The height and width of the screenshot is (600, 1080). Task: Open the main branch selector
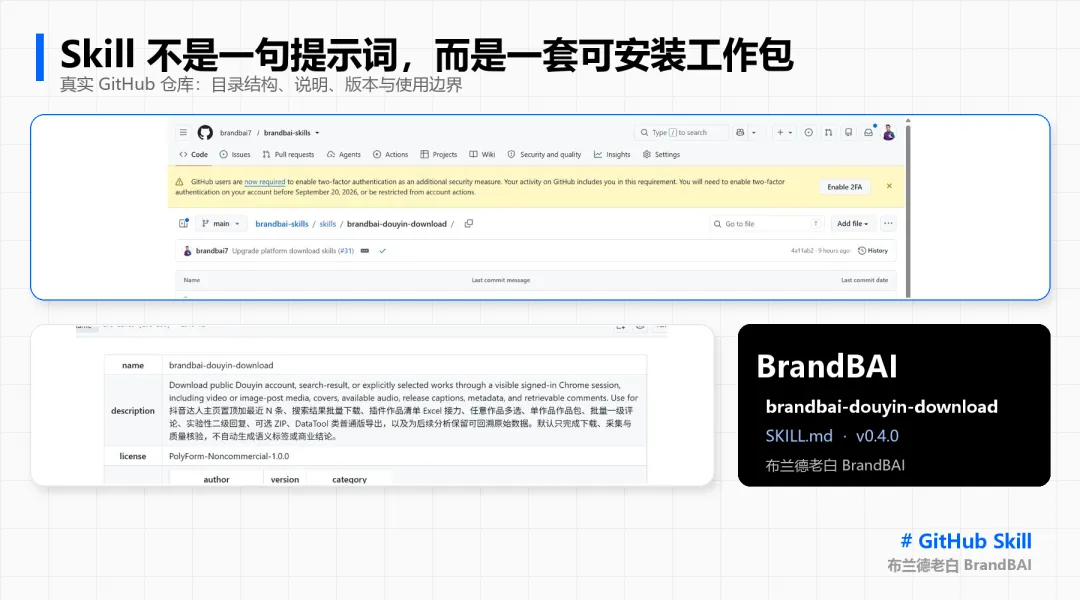(220, 223)
